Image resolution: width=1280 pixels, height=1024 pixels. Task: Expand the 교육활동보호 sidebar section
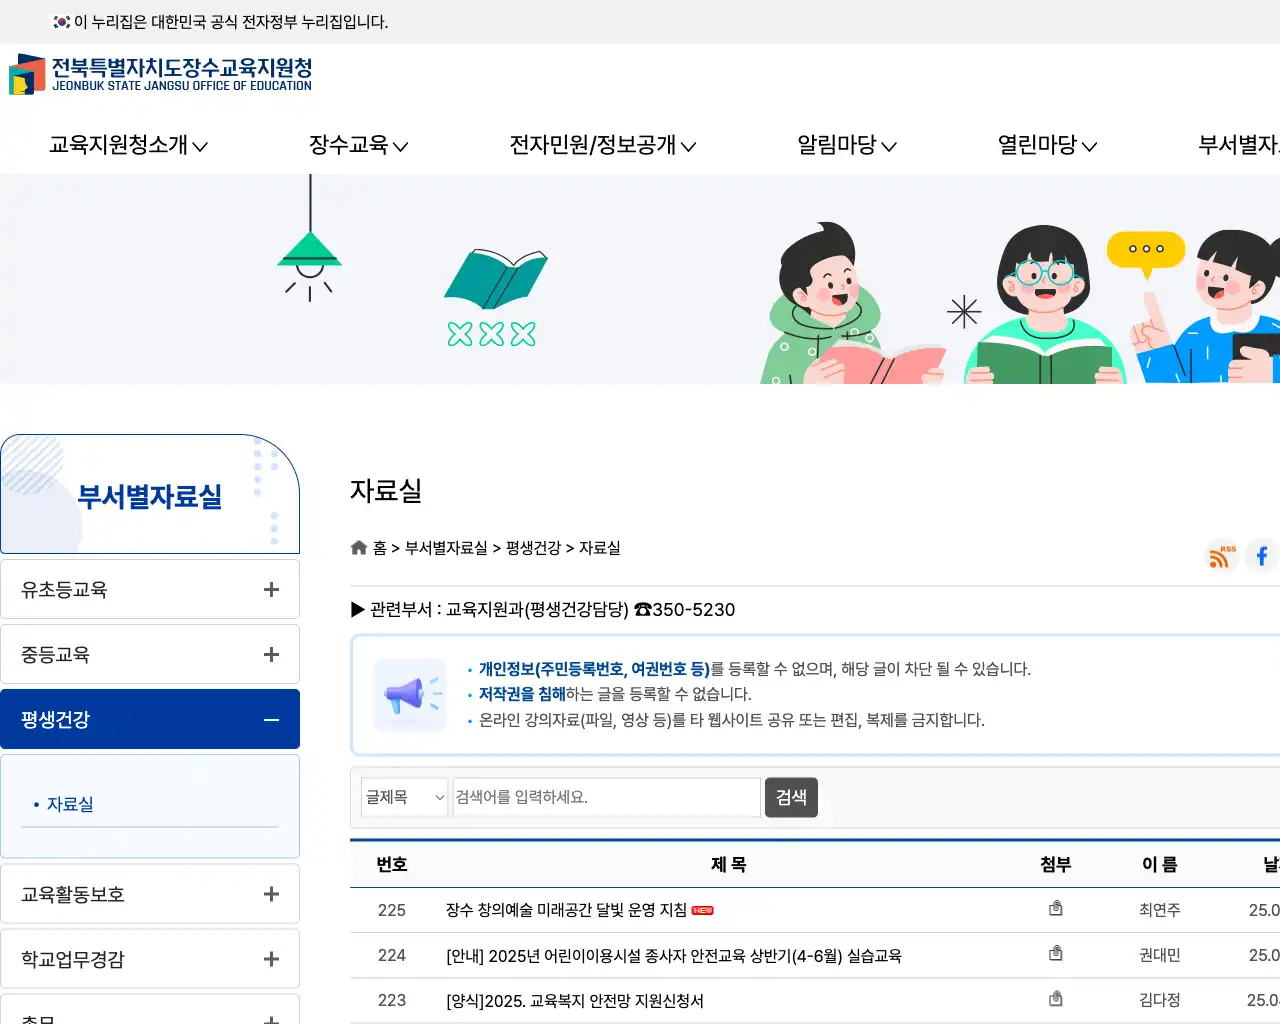pyautogui.click(x=150, y=894)
